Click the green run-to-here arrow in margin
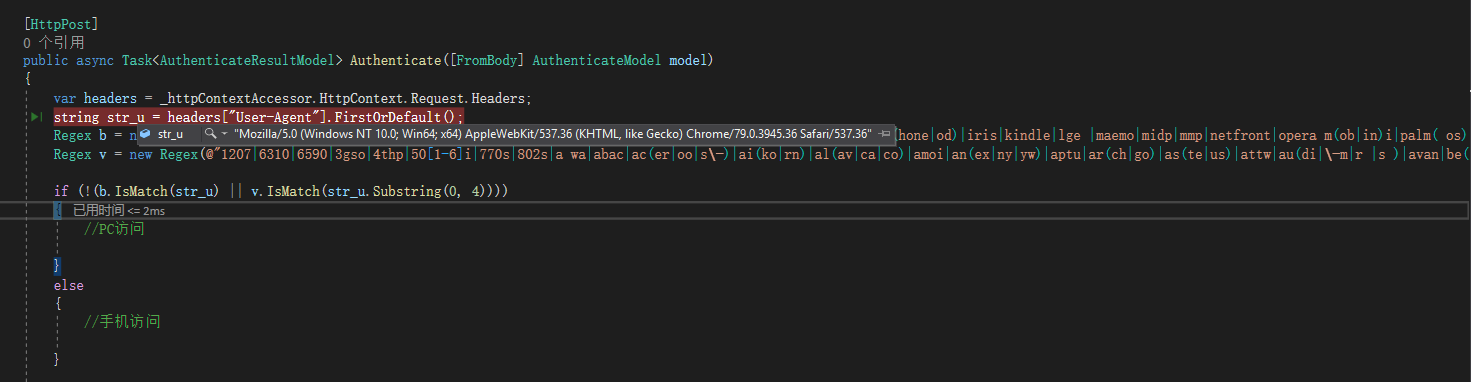The width and height of the screenshot is (1471, 382). pos(37,117)
